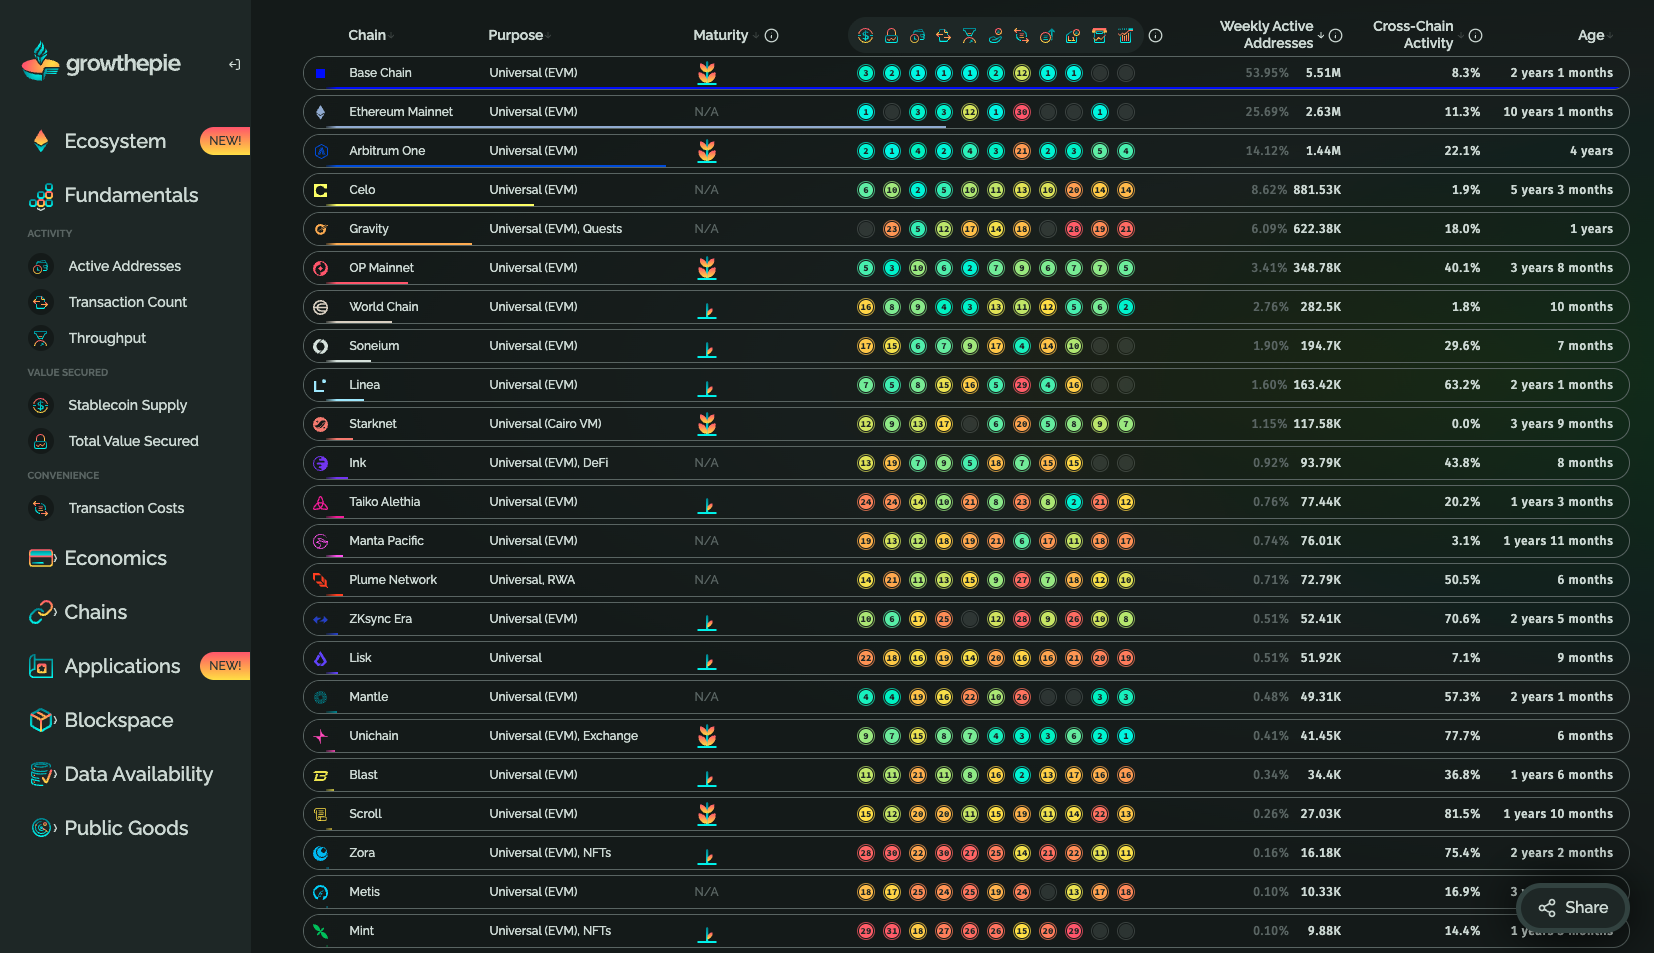Image resolution: width=1654 pixels, height=953 pixels.
Task: Click the Share button
Action: 1573,907
